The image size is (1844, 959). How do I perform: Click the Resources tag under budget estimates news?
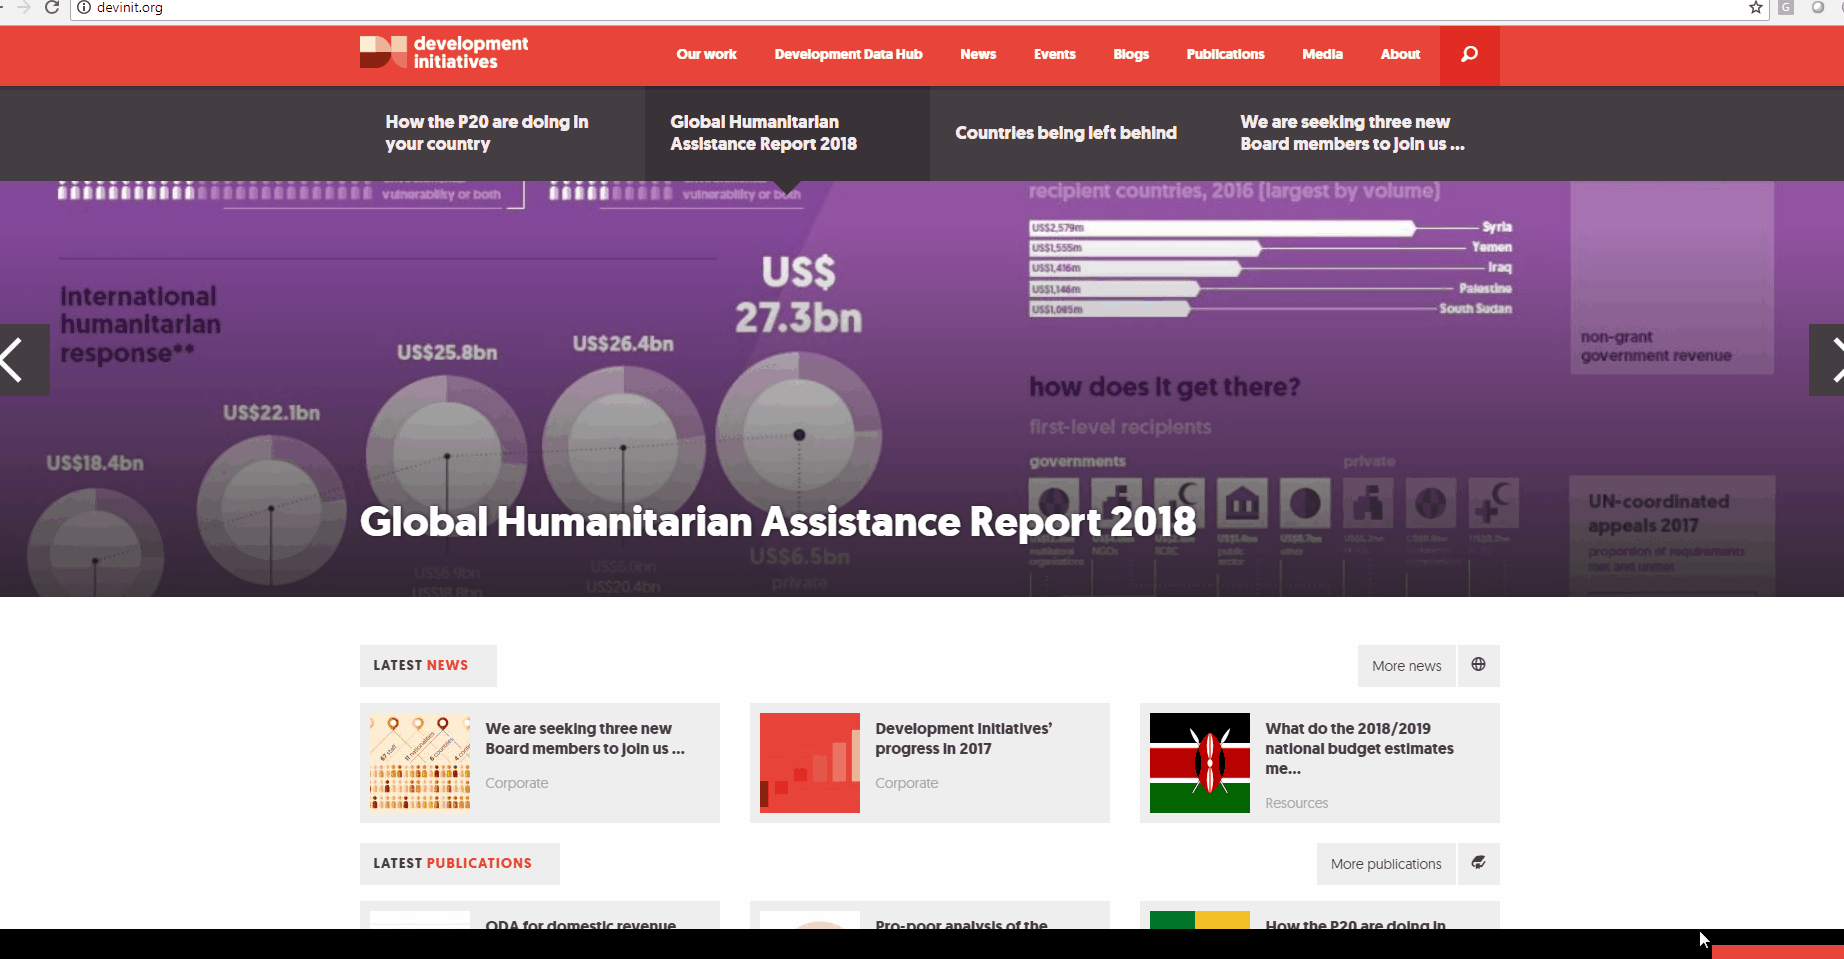tap(1297, 803)
